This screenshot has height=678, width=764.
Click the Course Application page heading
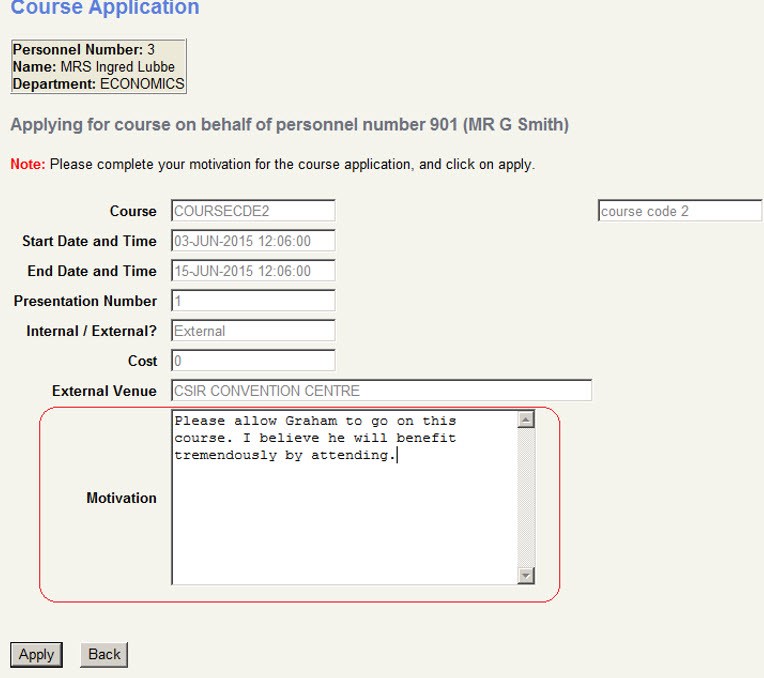pyautogui.click(x=104, y=9)
